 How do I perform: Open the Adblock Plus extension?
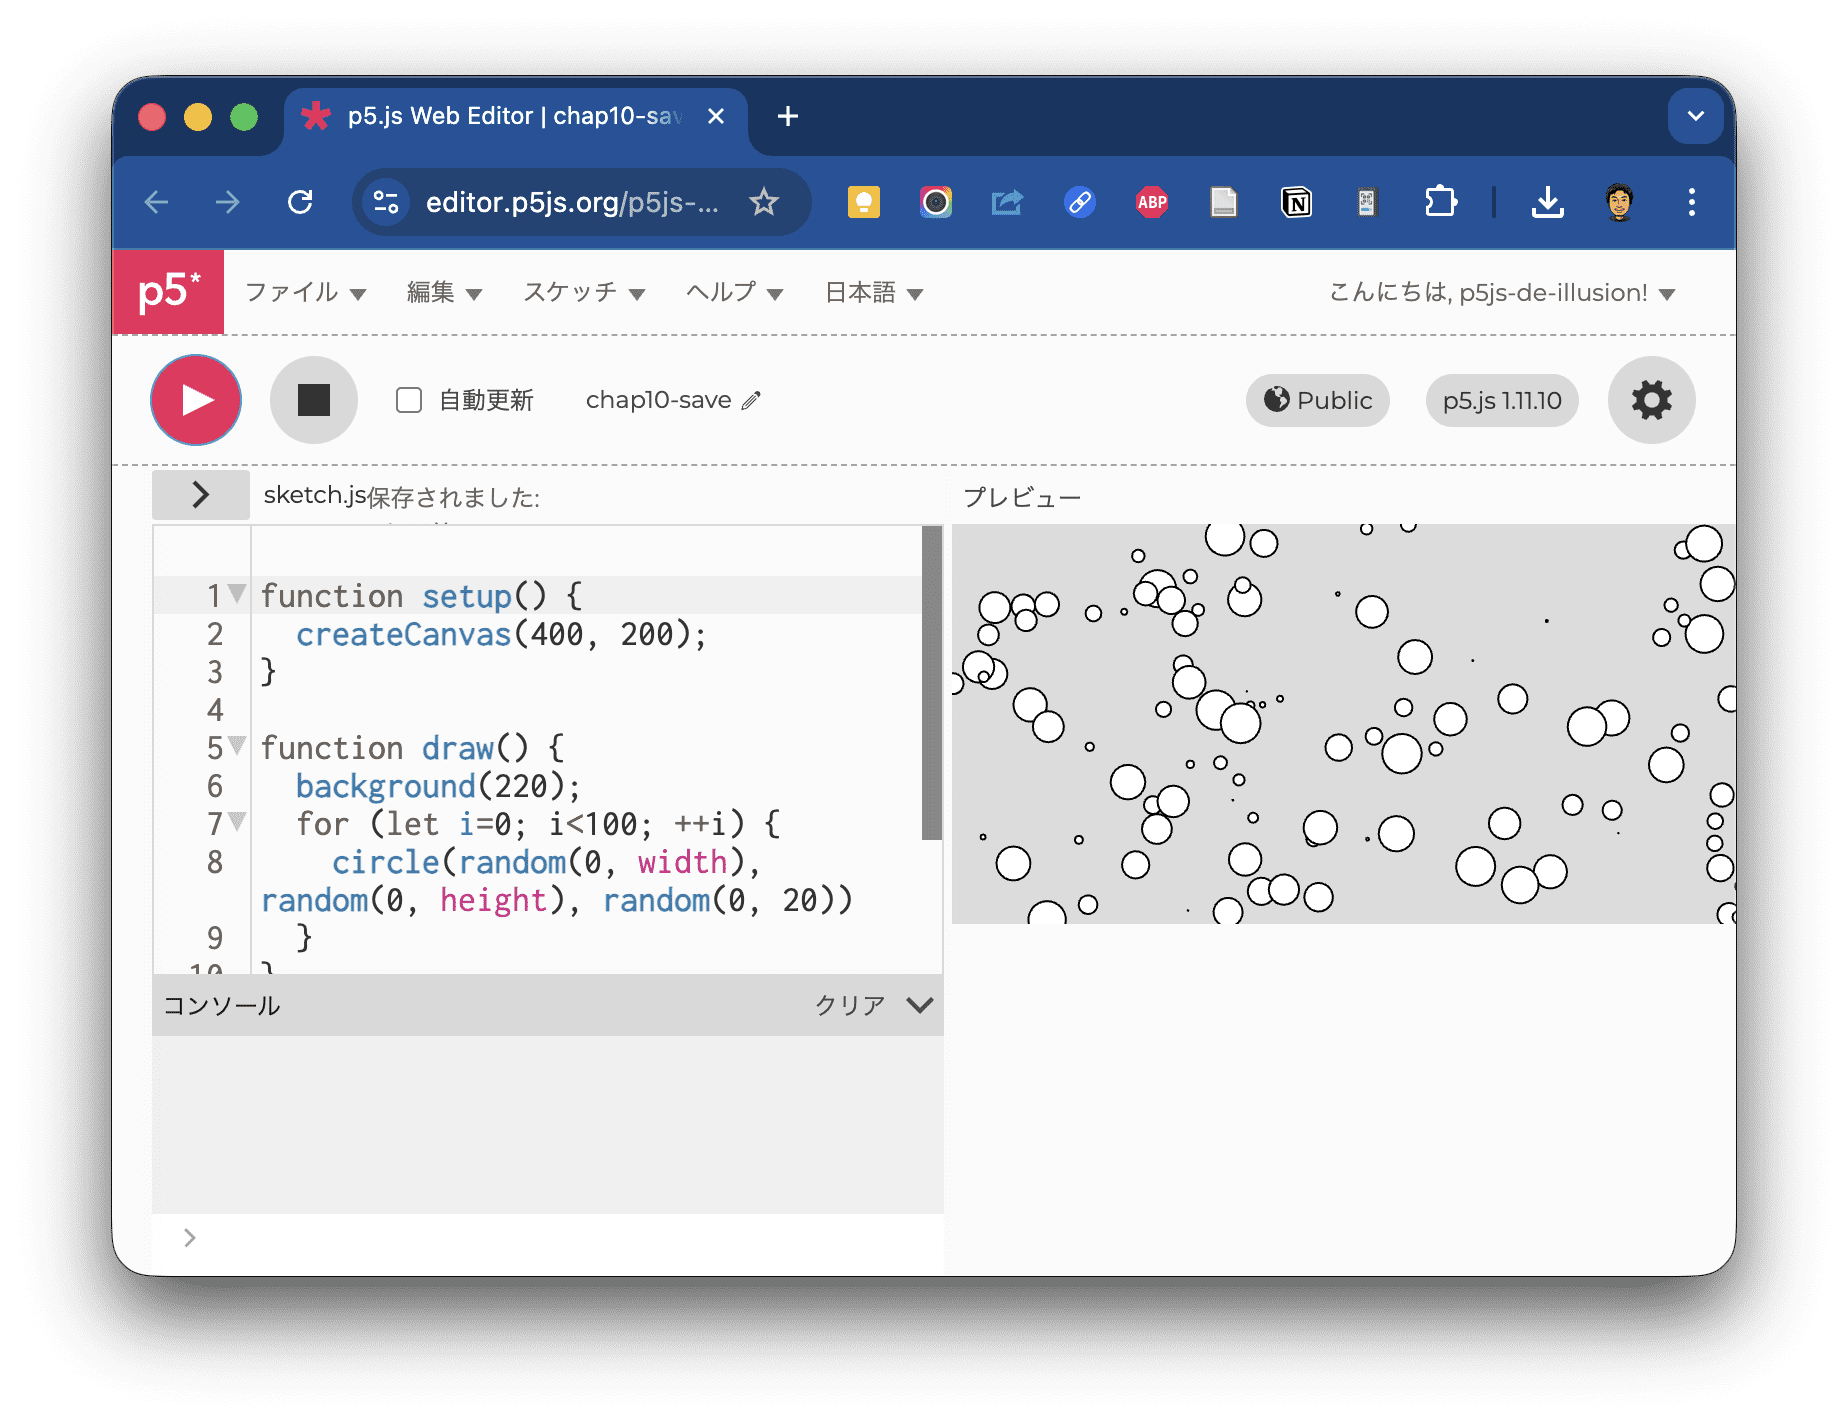pos(1152,202)
